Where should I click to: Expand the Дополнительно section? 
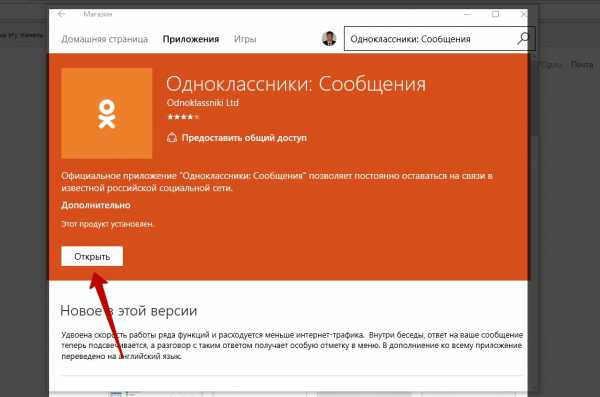click(96, 205)
